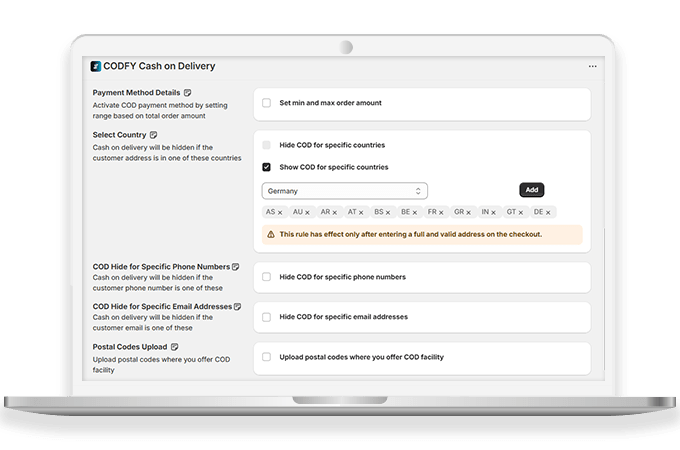The width and height of the screenshot is (680, 450).
Task: Click the note icon beside Payment Method Details
Action: point(187,93)
